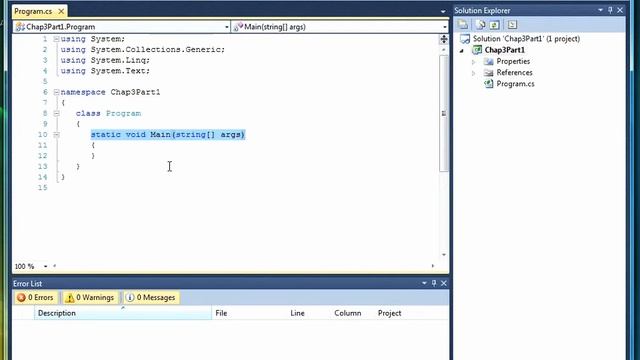Collapse the namespace Chap3Part1 block
The height and width of the screenshot is (360, 640).
(56, 92)
